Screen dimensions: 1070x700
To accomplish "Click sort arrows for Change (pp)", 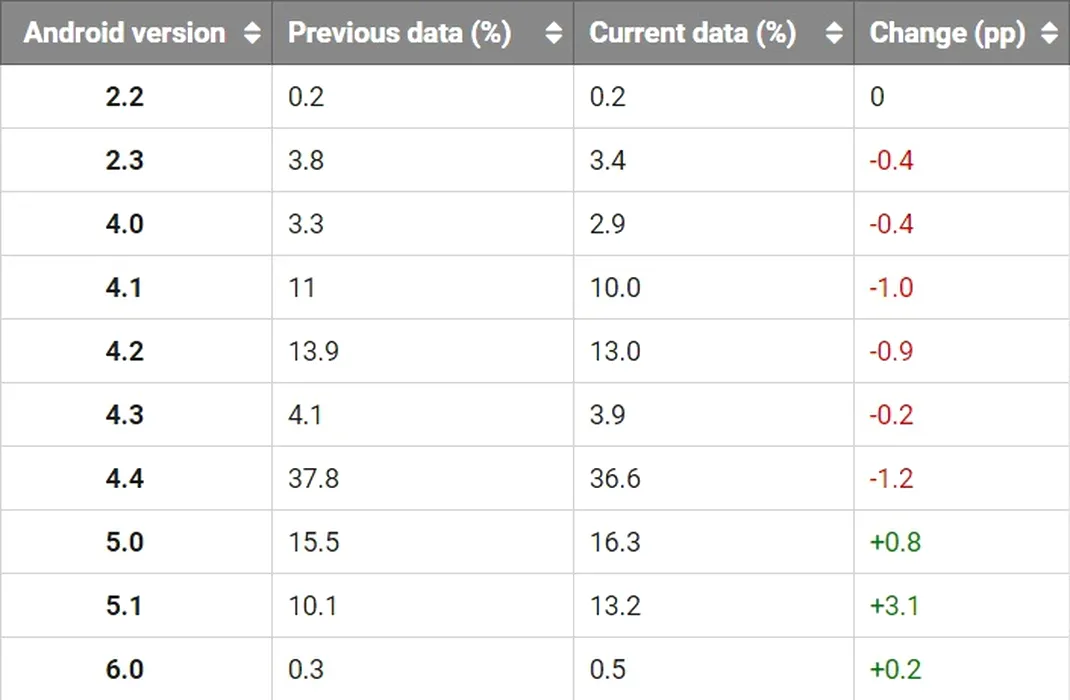I will tap(1050, 33).
